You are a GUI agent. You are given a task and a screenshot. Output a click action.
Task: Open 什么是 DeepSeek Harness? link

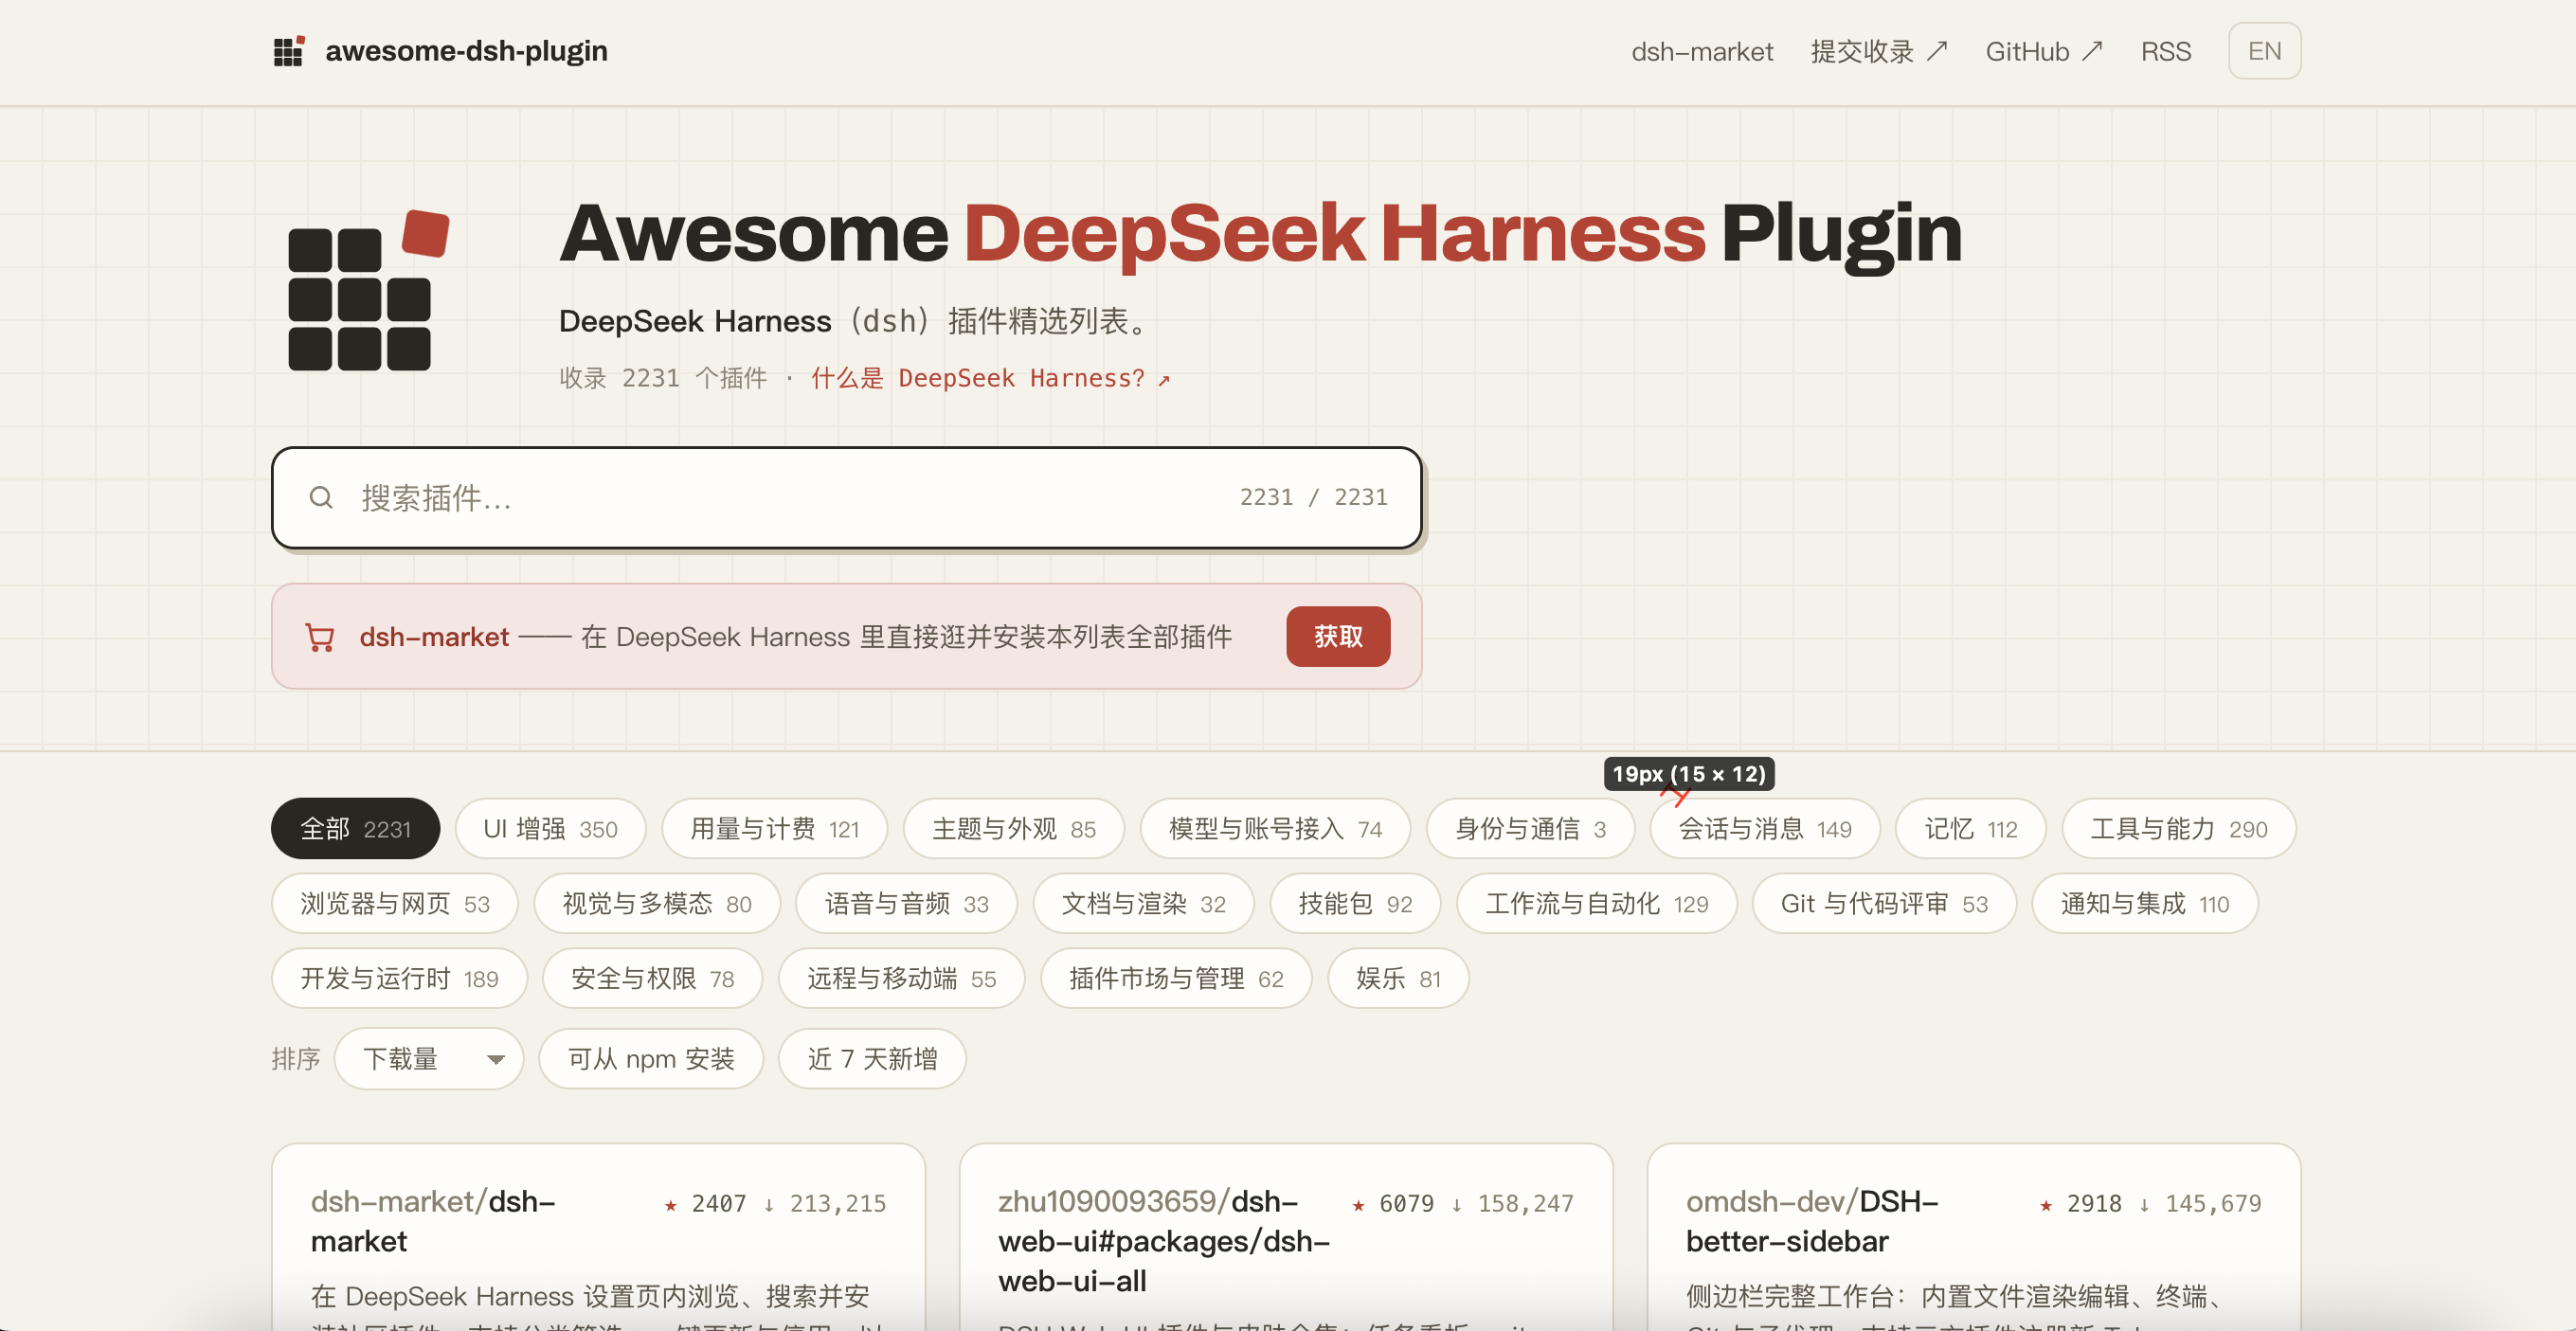pos(990,379)
